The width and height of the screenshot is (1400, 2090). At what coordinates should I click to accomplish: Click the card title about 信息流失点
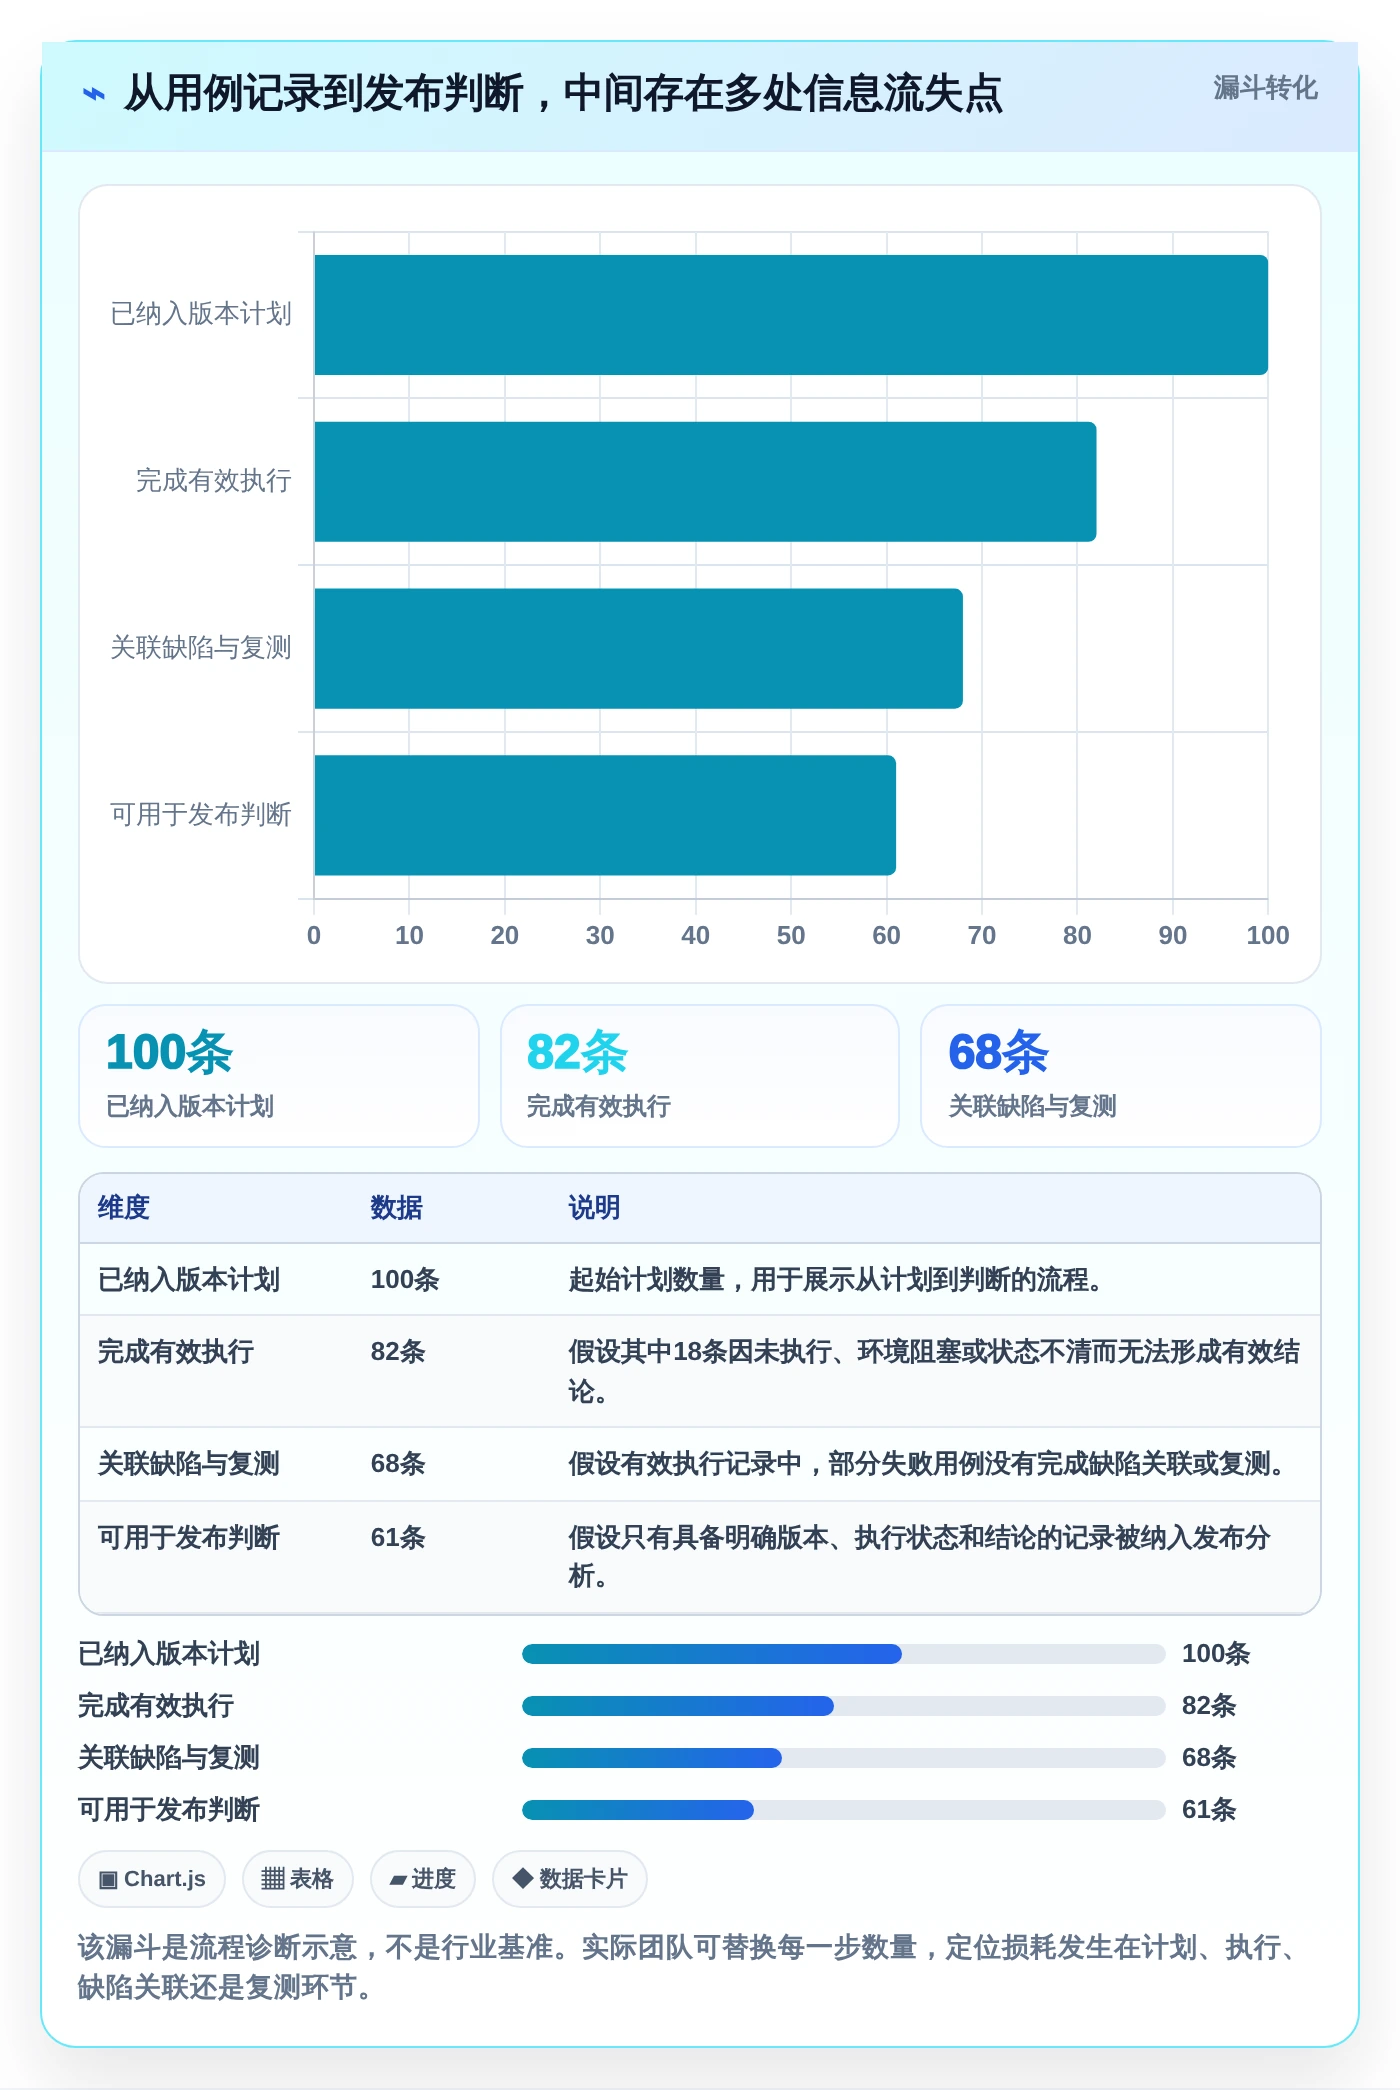[x=563, y=94]
